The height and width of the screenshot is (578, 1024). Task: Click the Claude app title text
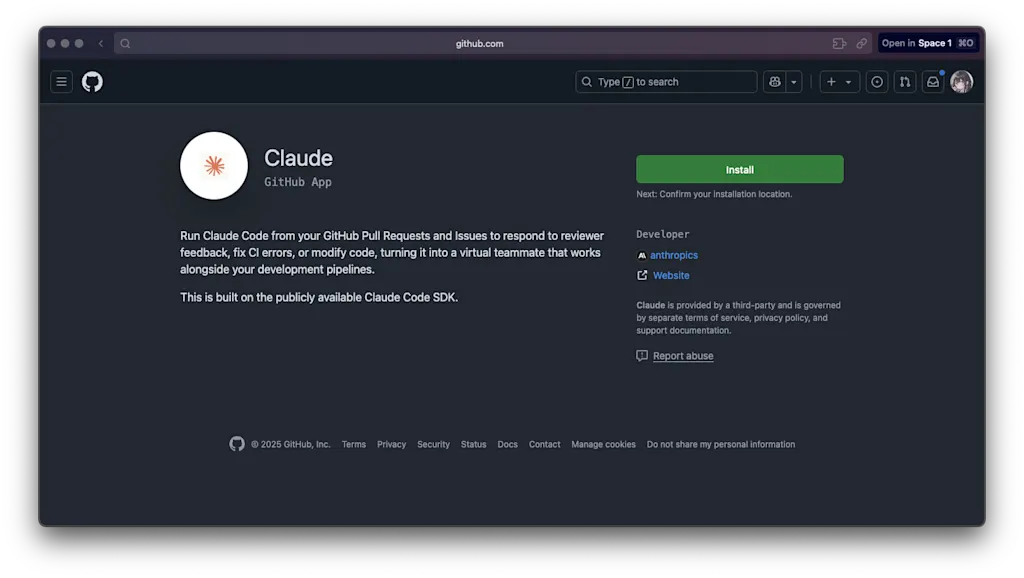point(298,158)
